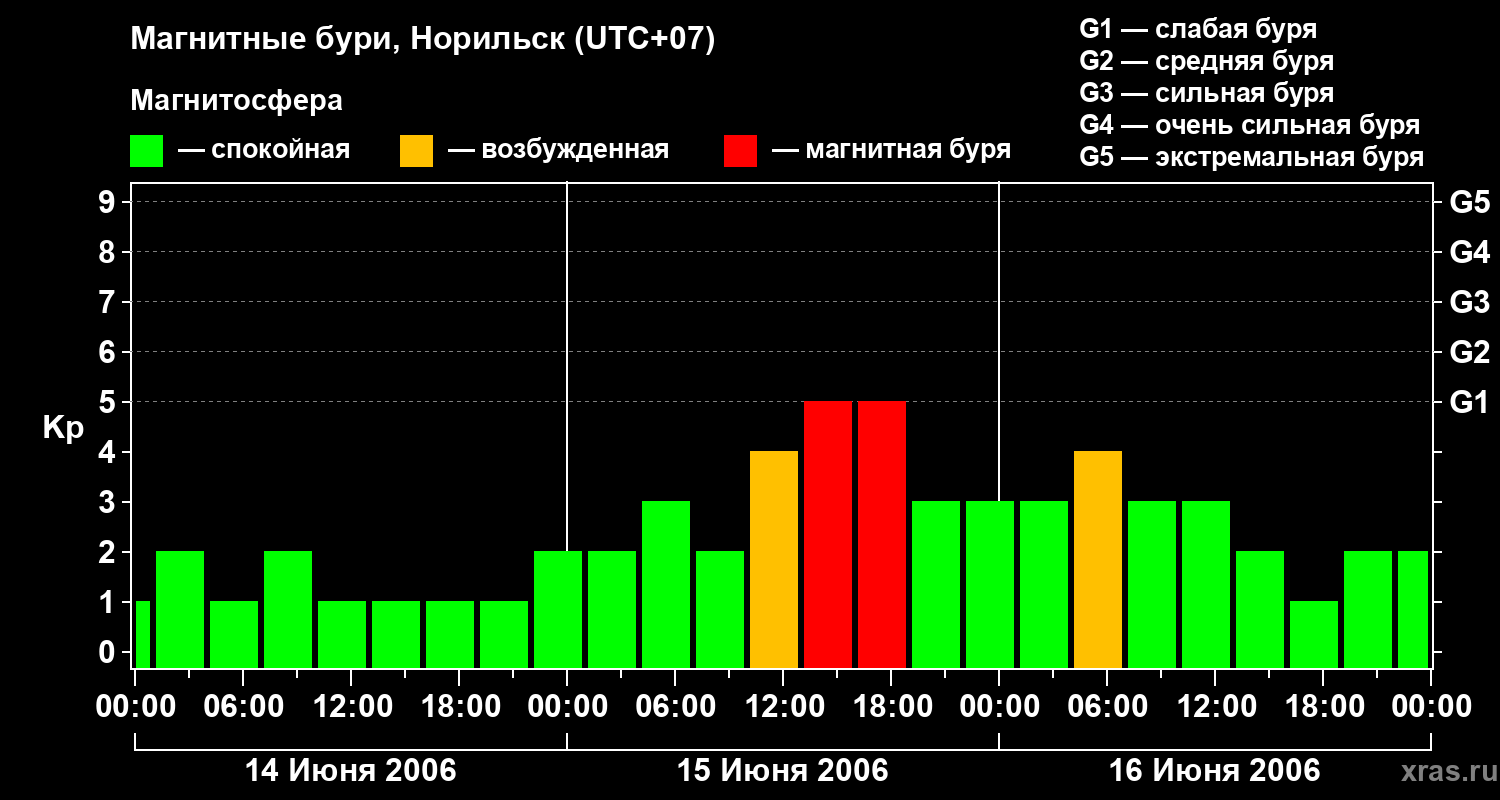Screen dimensions: 1500x800
Task: Click the '— возбужденная' legend label
Action: tap(559, 150)
